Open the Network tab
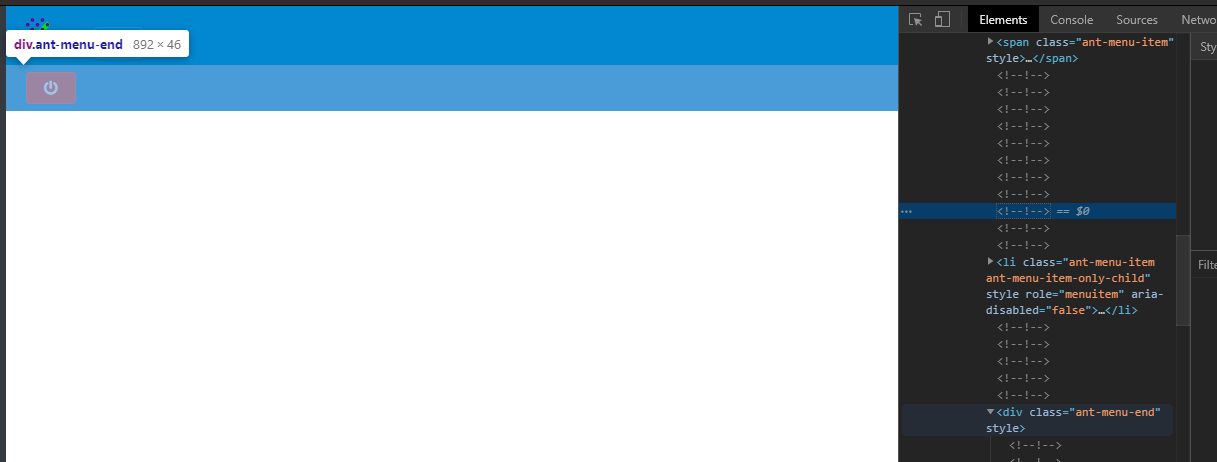Image resolution: width=1217 pixels, height=462 pixels. click(1198, 20)
